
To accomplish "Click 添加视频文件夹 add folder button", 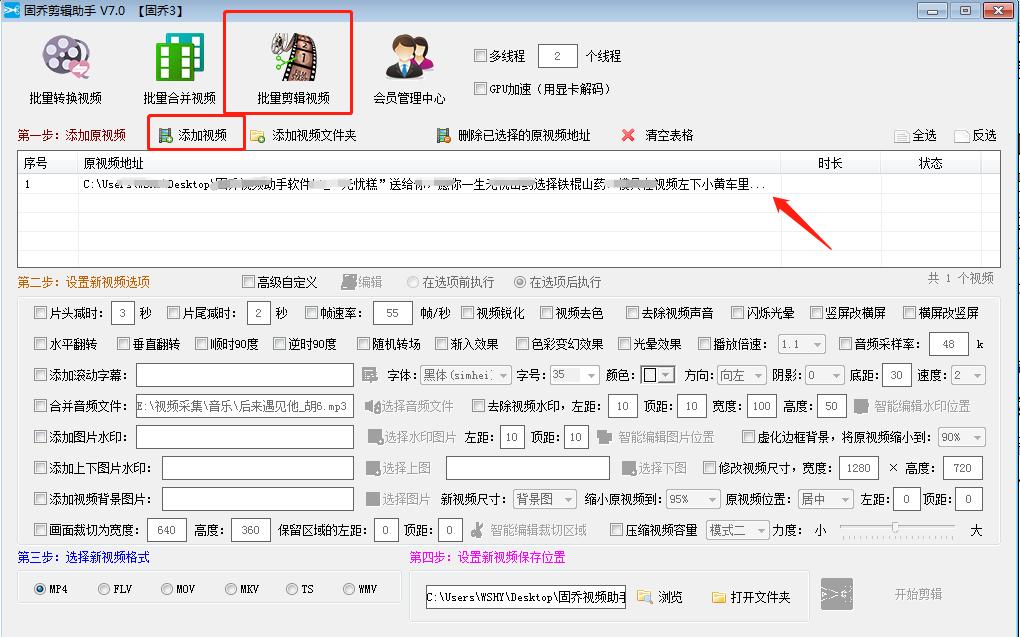I will click(x=304, y=135).
